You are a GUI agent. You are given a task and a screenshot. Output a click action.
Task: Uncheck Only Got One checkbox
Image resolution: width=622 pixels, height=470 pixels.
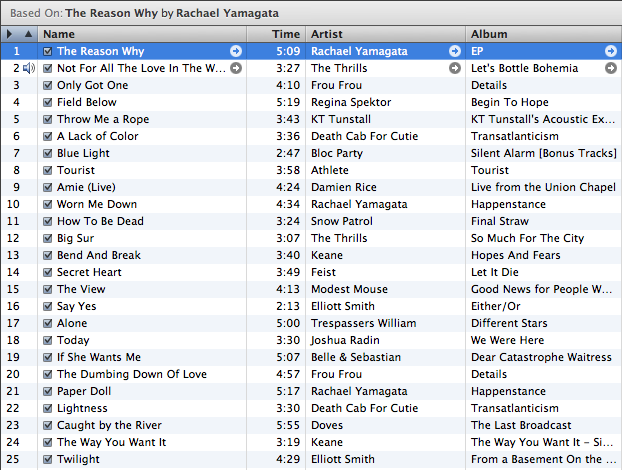[48, 85]
